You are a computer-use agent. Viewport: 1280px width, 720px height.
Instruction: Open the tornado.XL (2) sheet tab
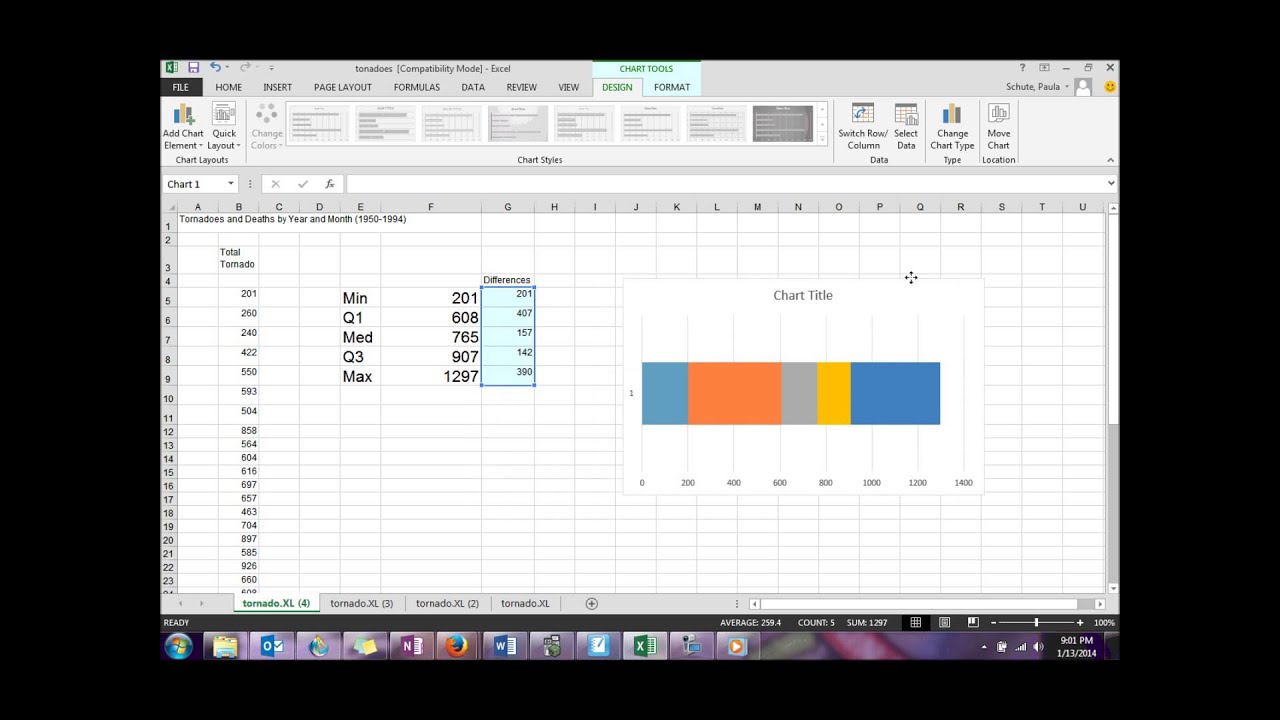(447, 603)
